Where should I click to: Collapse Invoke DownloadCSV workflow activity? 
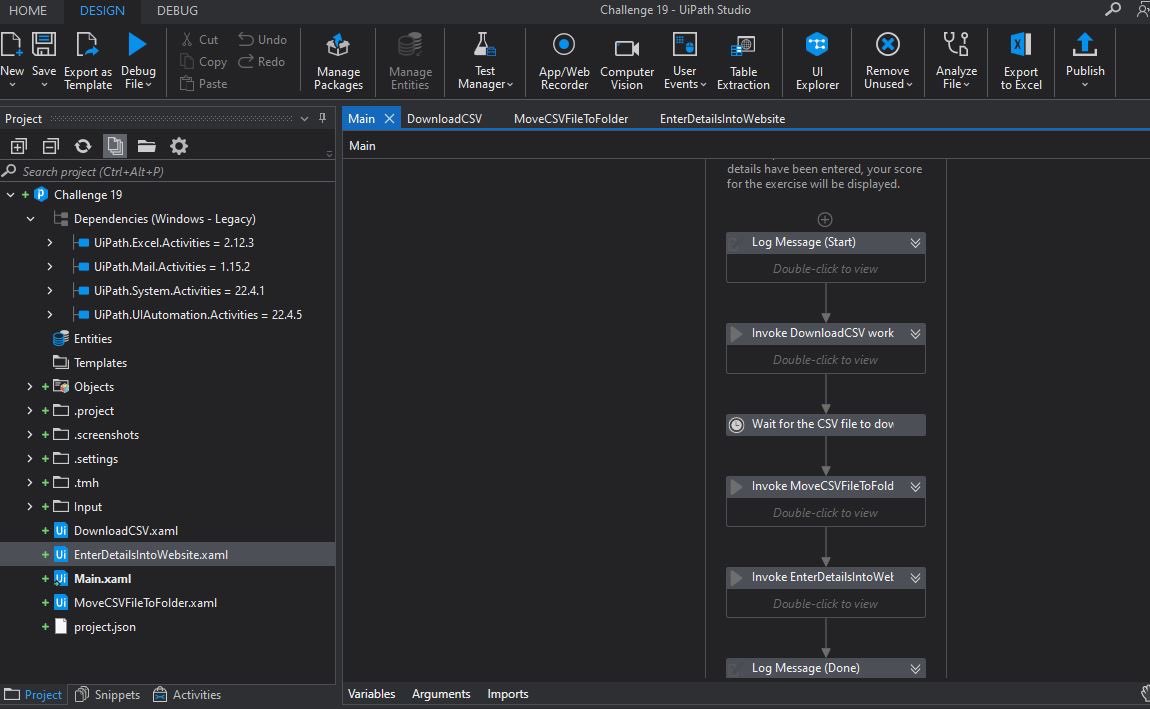tap(915, 334)
